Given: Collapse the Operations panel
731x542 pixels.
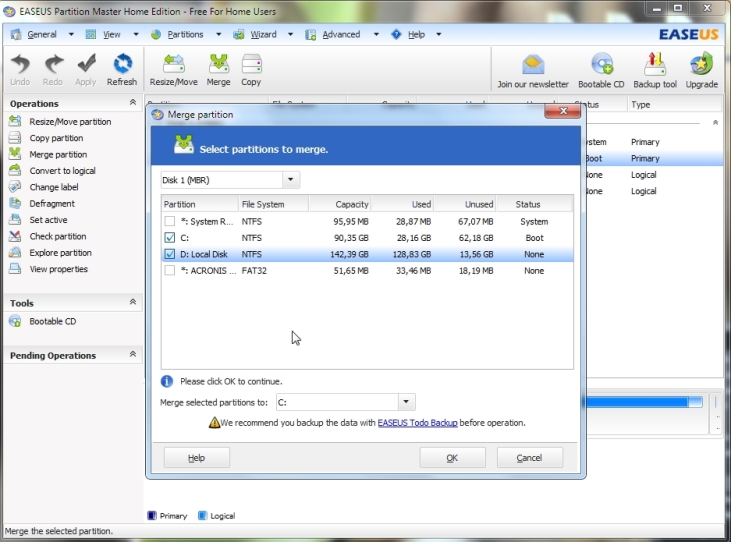Looking at the screenshot, I should coord(132,102).
